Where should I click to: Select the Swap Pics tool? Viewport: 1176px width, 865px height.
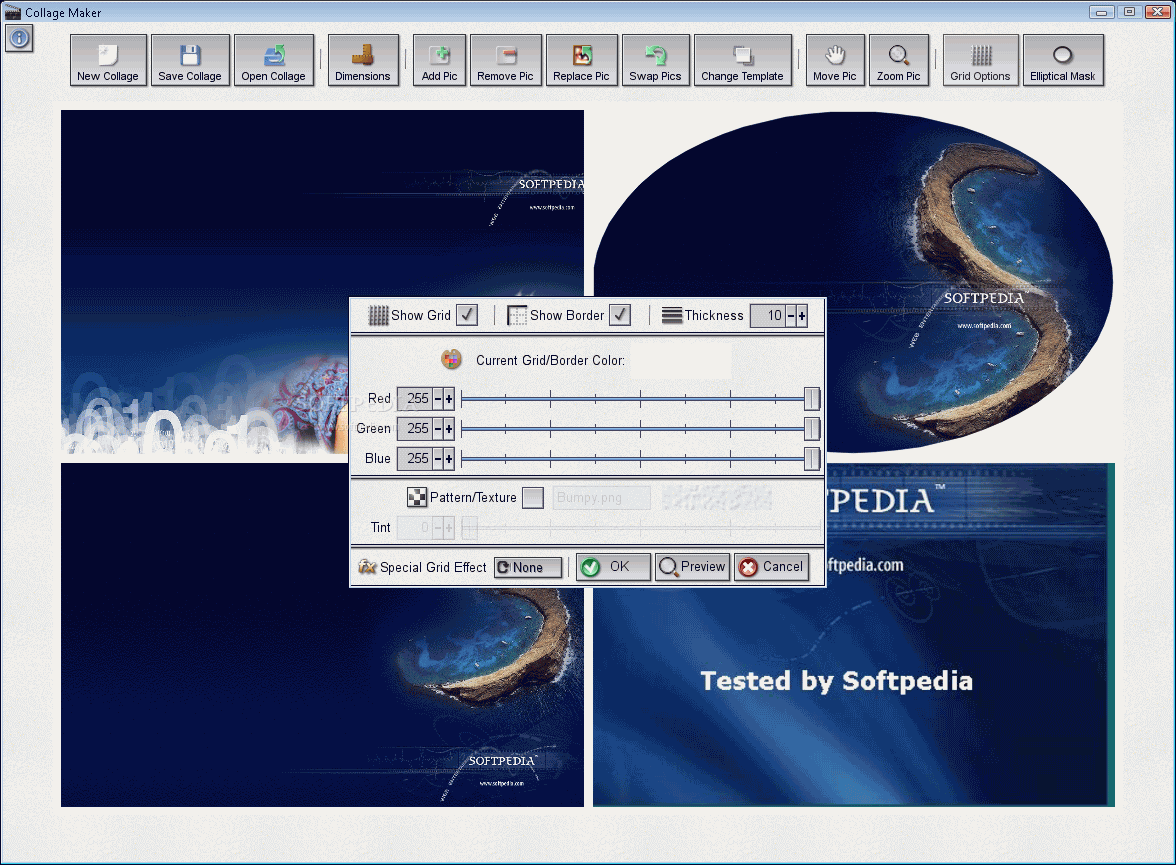(x=656, y=61)
